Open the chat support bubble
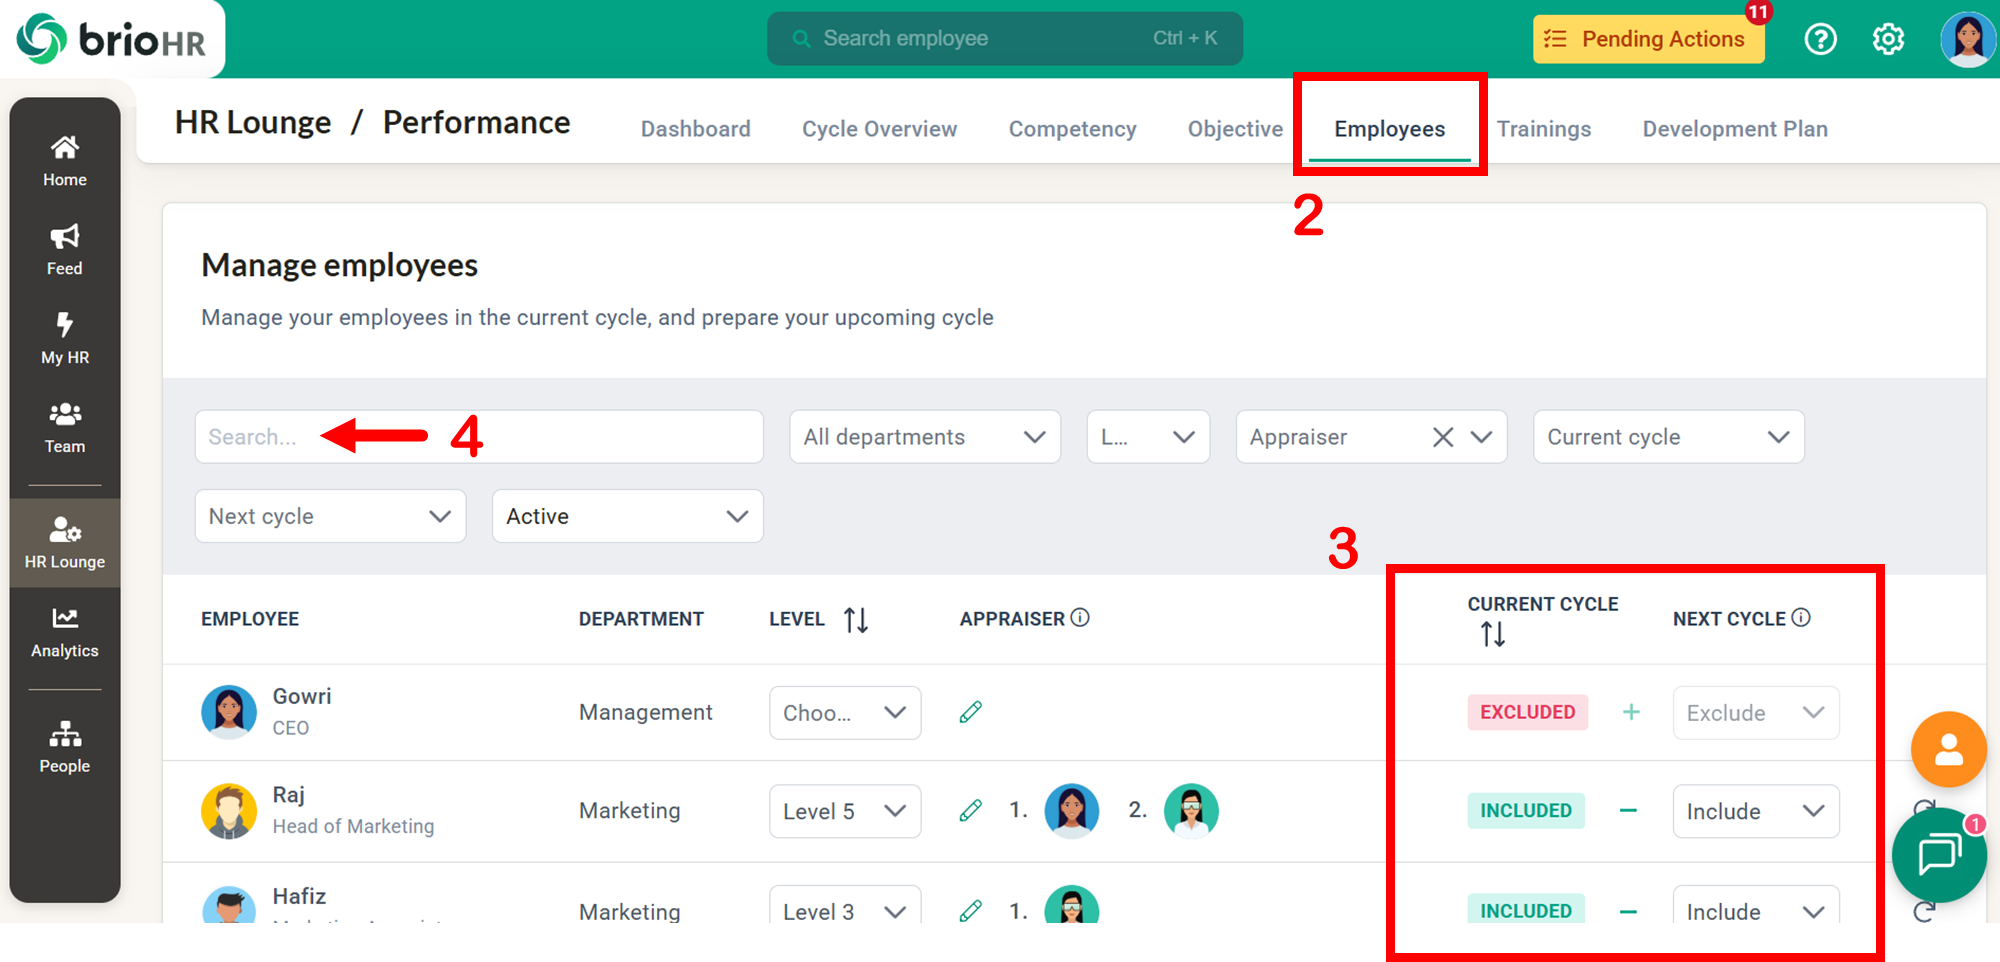 tap(1938, 855)
